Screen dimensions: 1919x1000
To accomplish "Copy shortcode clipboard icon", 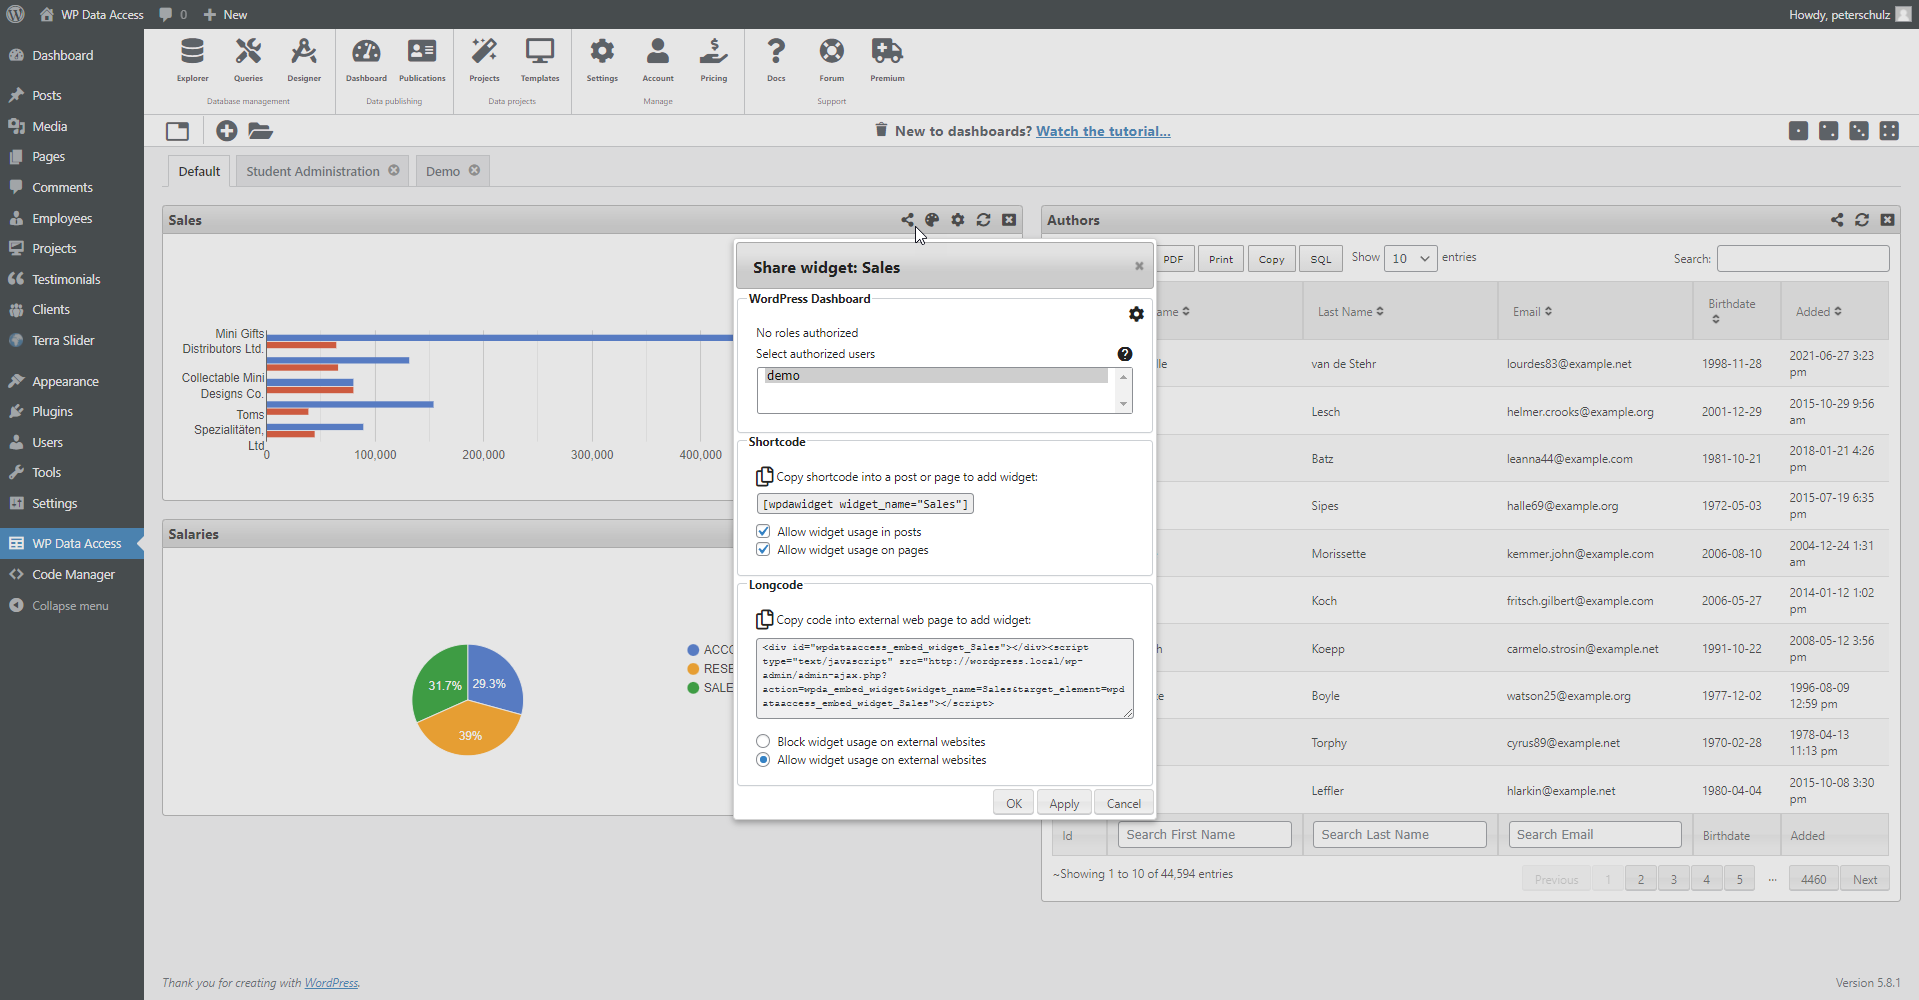I will coord(765,476).
